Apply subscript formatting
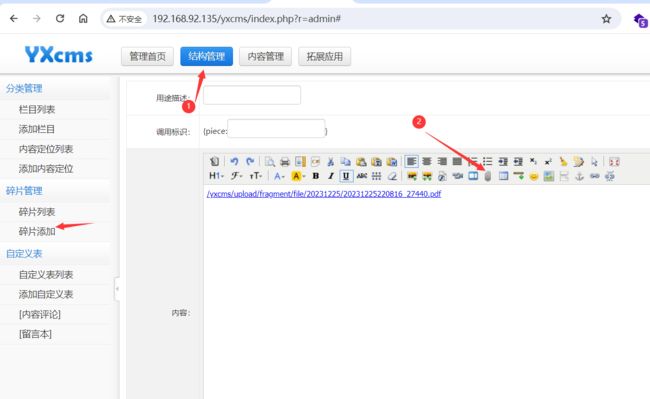The image size is (650, 399). coord(533,162)
